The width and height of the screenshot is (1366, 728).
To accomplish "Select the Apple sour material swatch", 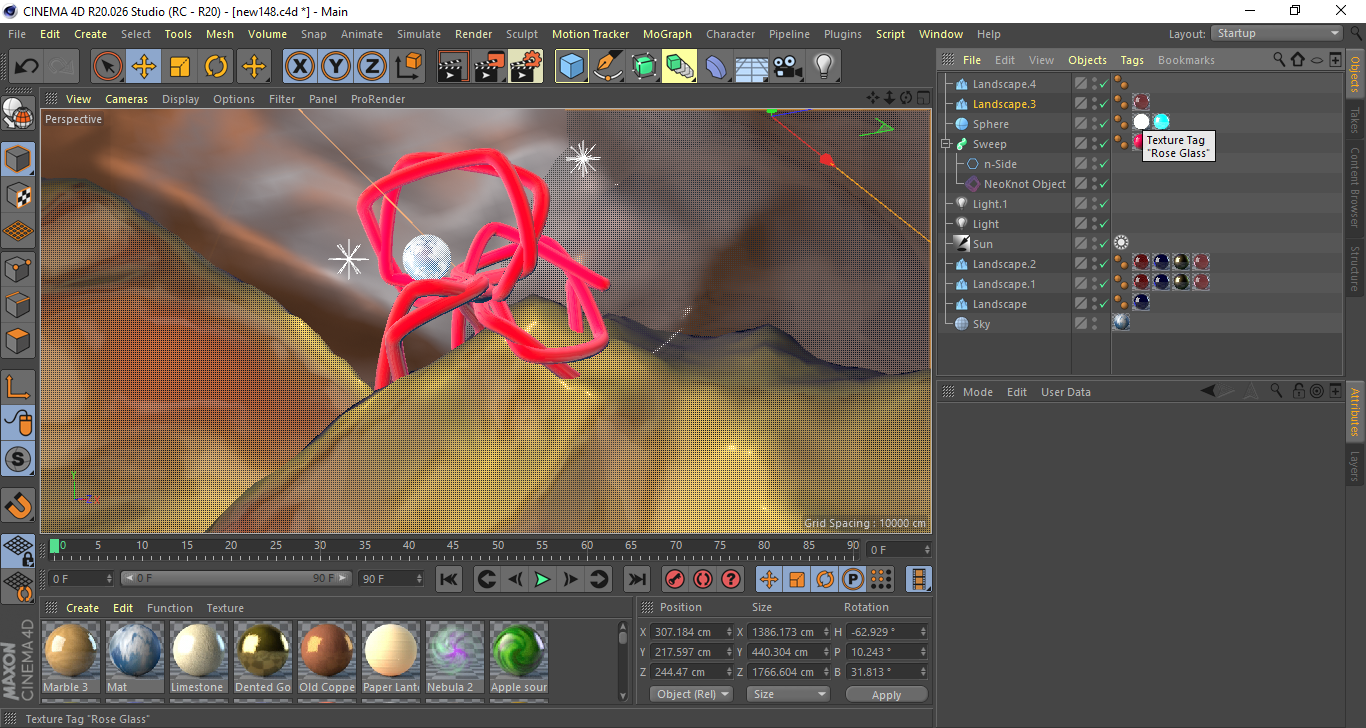I will coord(519,658).
